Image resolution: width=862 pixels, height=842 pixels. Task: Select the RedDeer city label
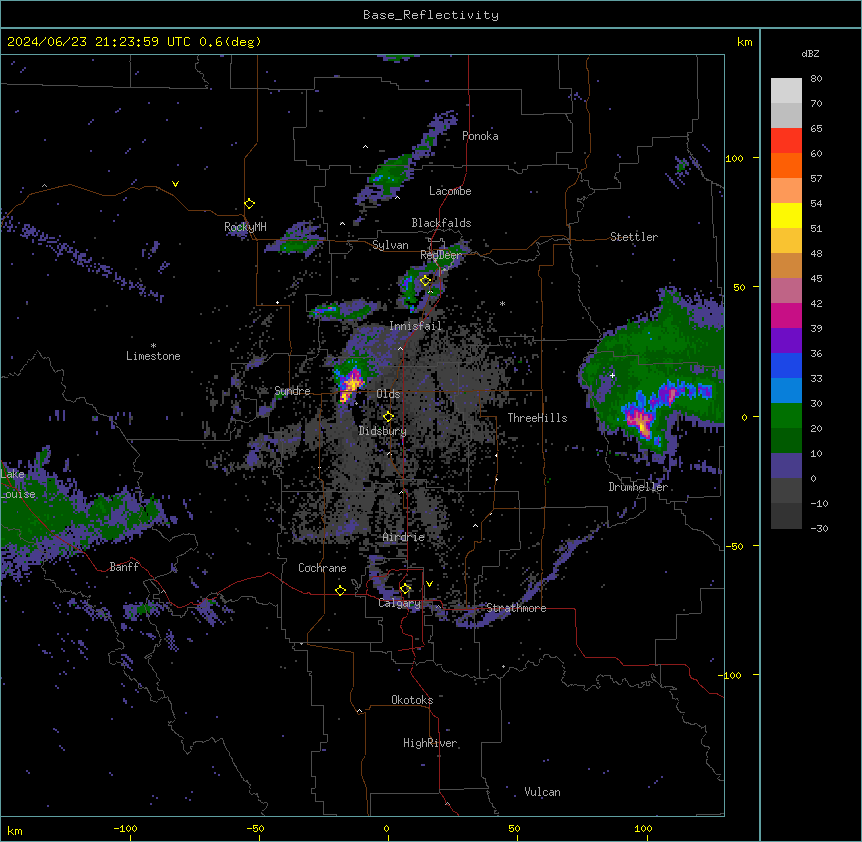[x=441, y=255]
